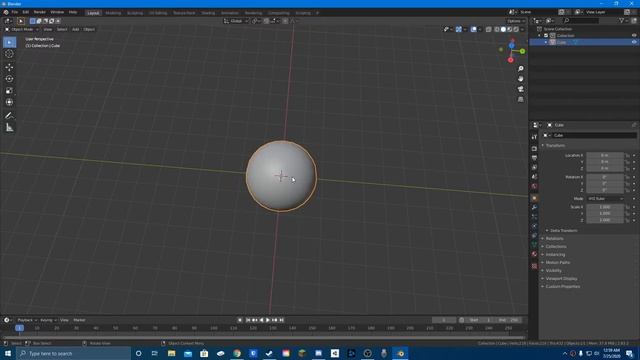Open the Tool properties tab

[534, 137]
